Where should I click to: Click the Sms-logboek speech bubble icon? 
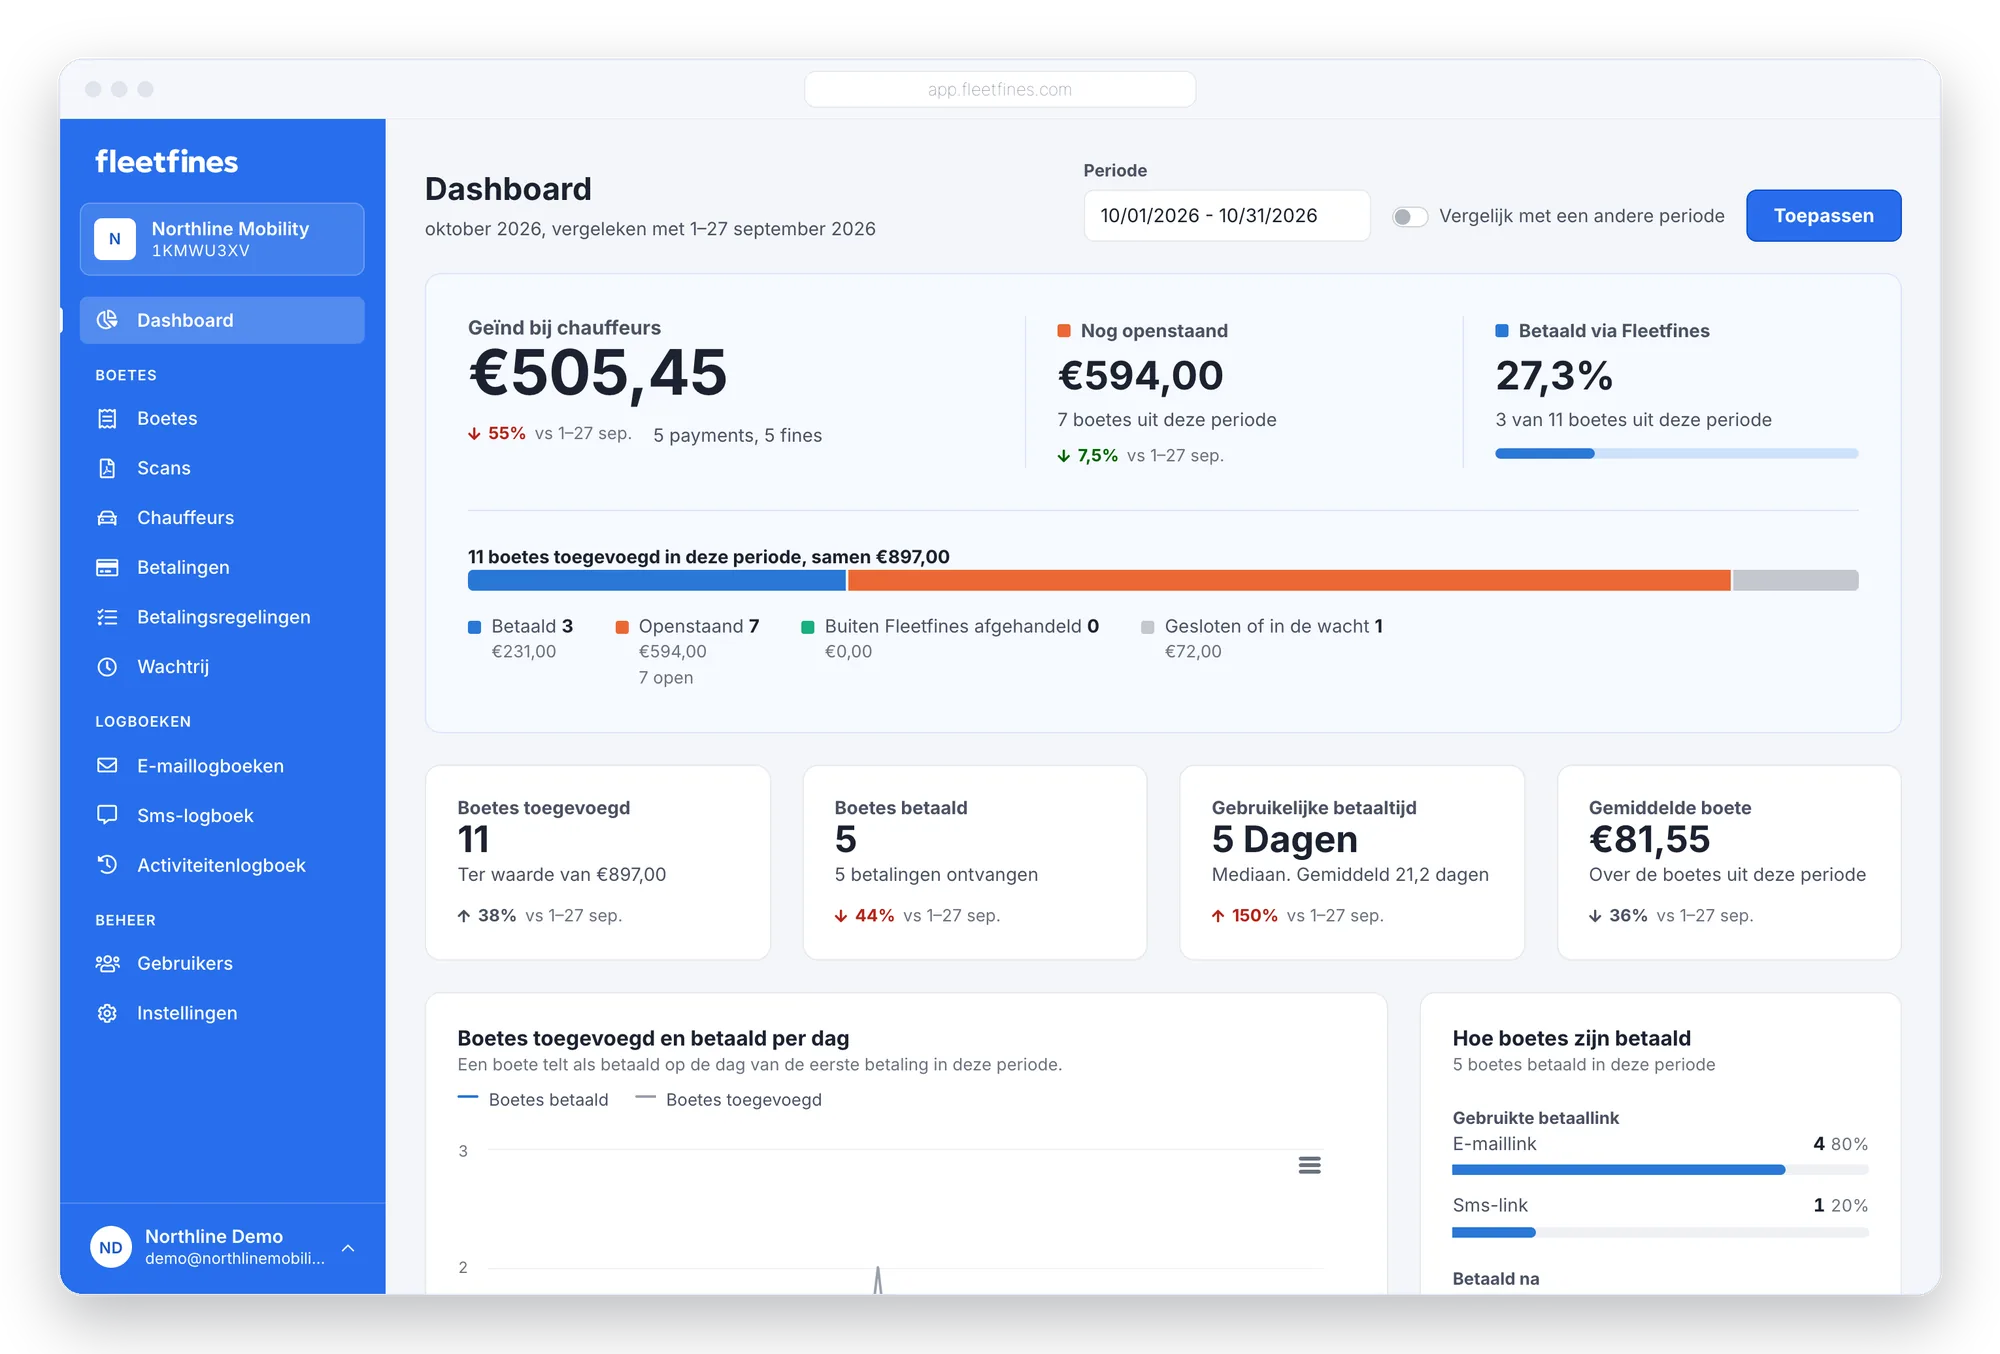pos(107,815)
